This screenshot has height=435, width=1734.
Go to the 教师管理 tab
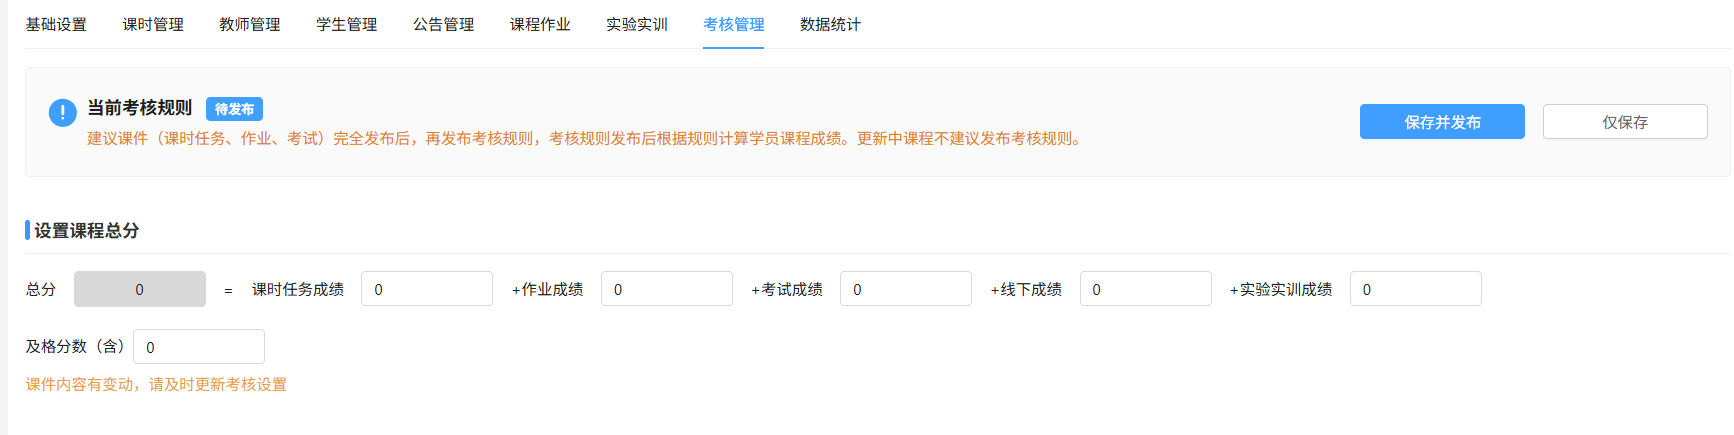pos(250,25)
